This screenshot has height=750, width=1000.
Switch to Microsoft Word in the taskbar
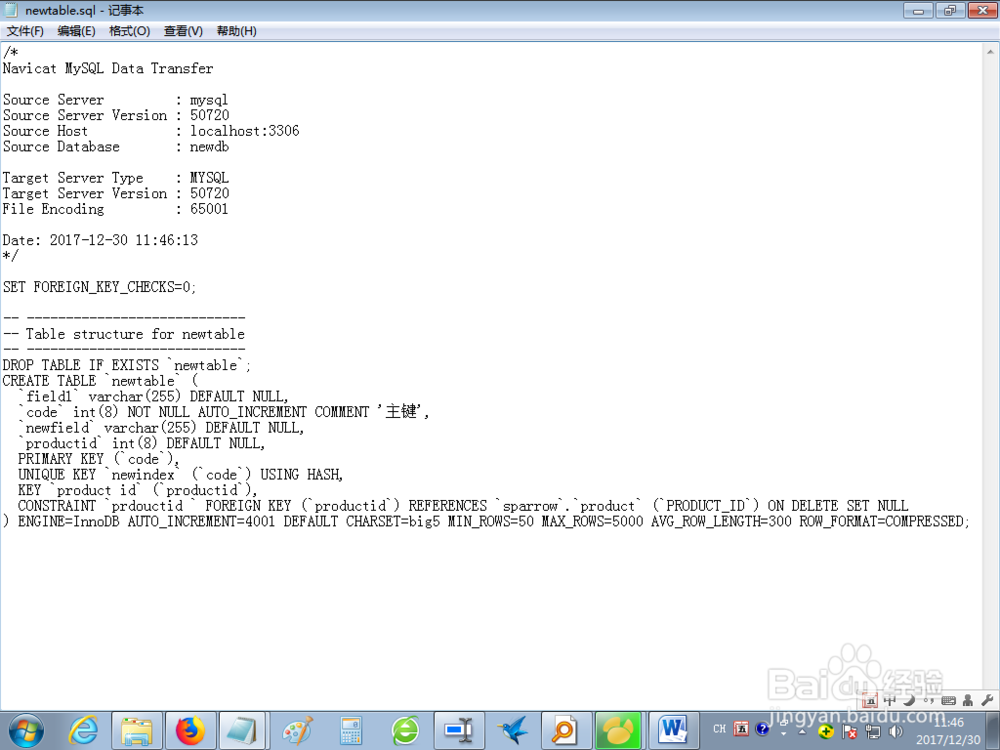pos(672,731)
